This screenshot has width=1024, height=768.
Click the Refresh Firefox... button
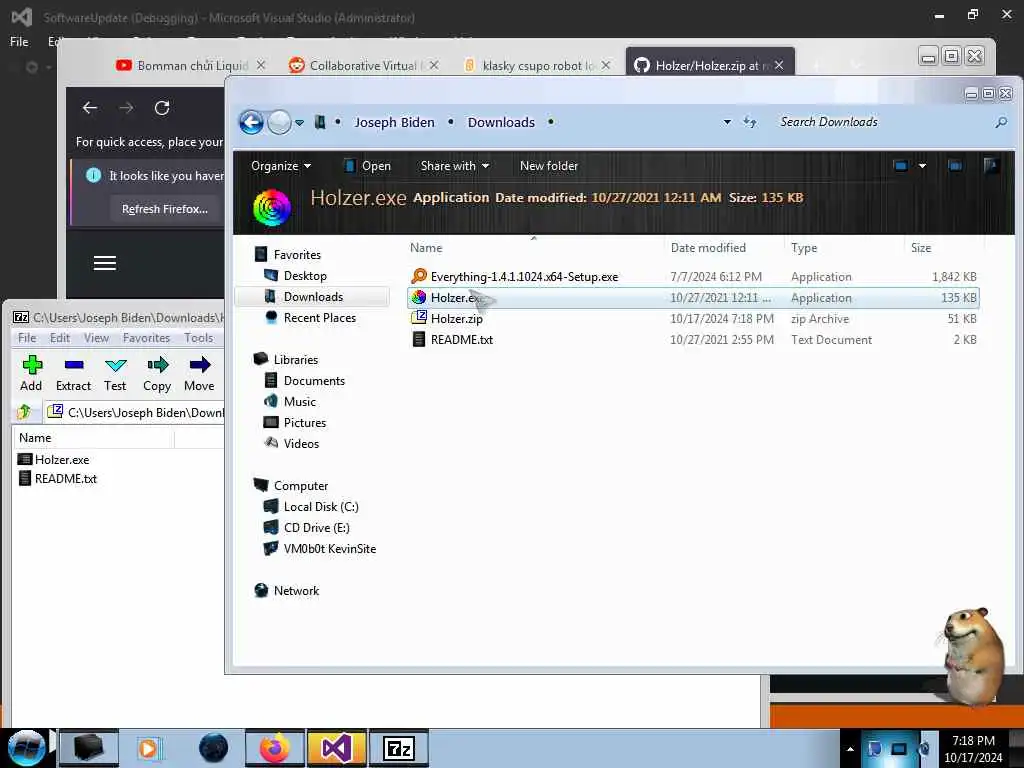coord(165,209)
